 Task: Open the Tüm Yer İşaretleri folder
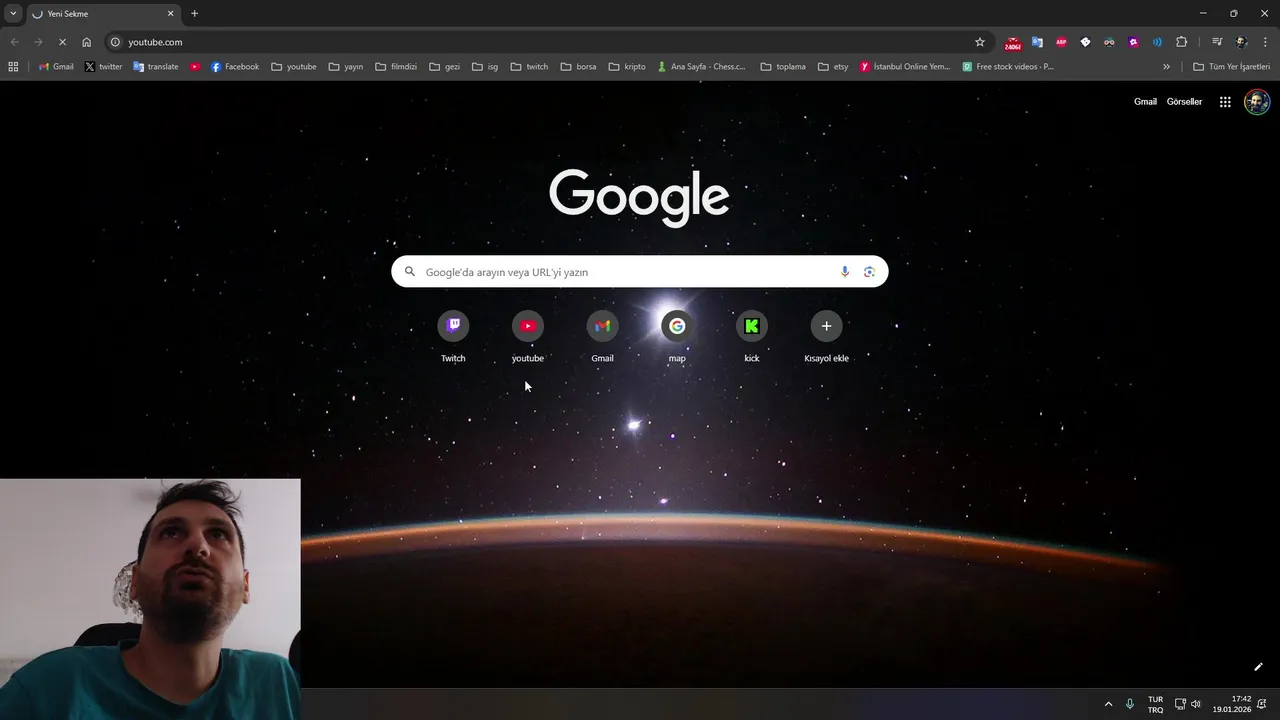(1232, 67)
